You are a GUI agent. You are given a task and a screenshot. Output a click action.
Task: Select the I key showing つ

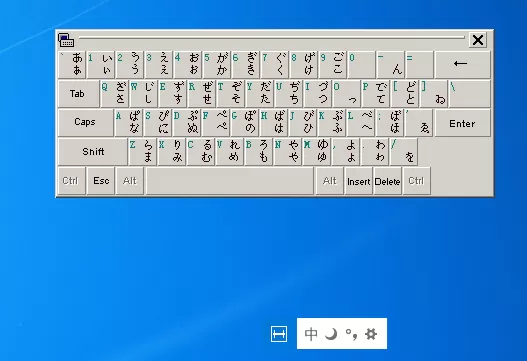(317, 93)
